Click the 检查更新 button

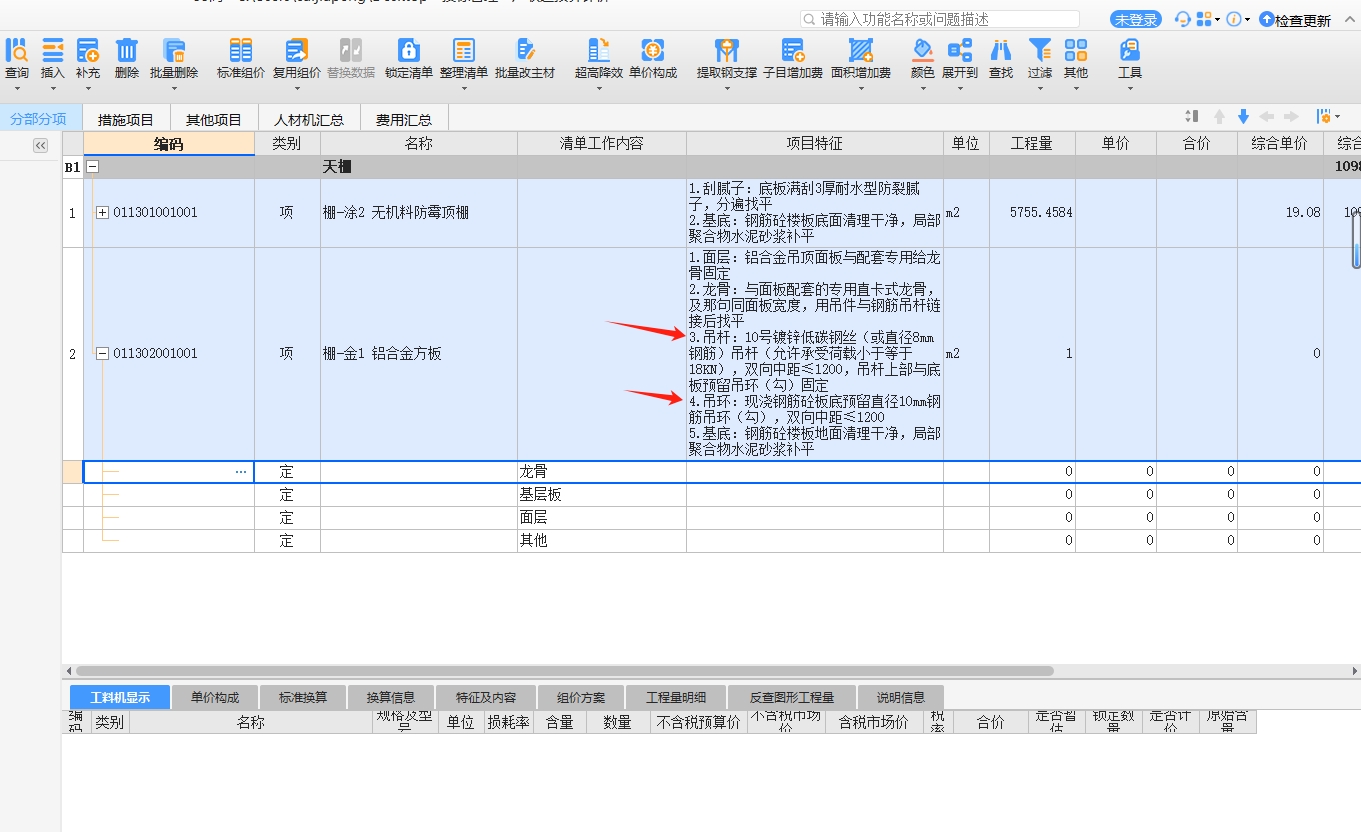(x=1295, y=20)
